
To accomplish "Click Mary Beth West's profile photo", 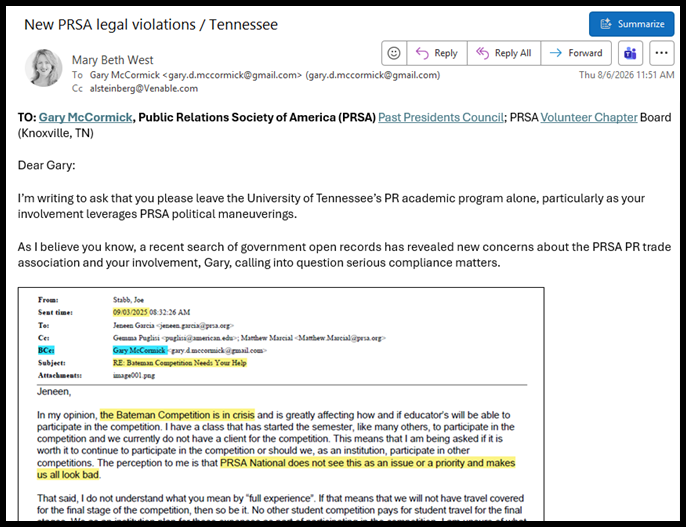I will tap(43, 68).
